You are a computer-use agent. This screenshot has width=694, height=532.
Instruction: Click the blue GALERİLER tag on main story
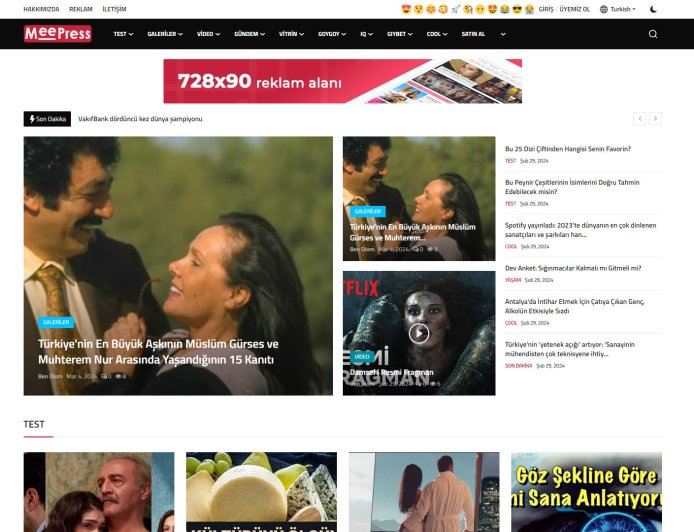[56, 322]
